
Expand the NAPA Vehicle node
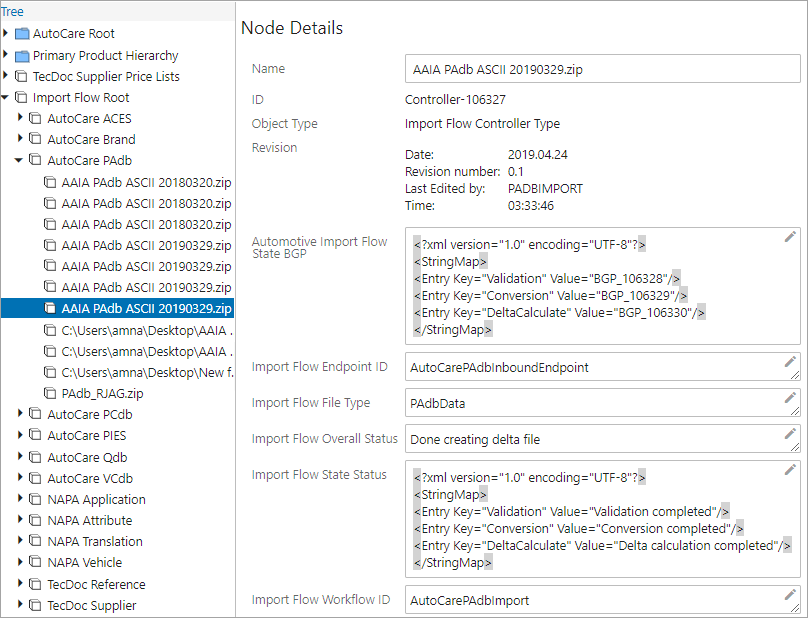click(x=20, y=561)
